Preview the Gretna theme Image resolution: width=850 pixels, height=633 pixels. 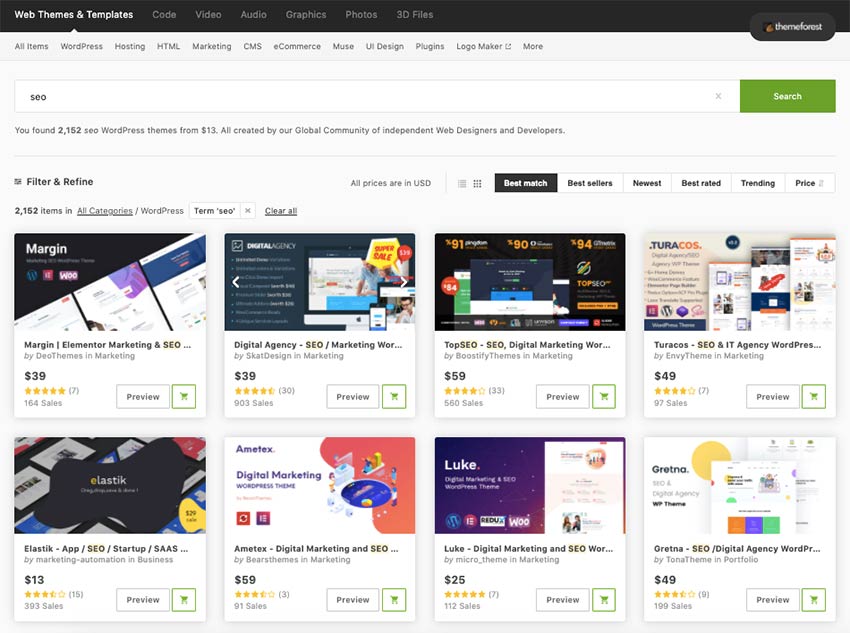coord(773,600)
